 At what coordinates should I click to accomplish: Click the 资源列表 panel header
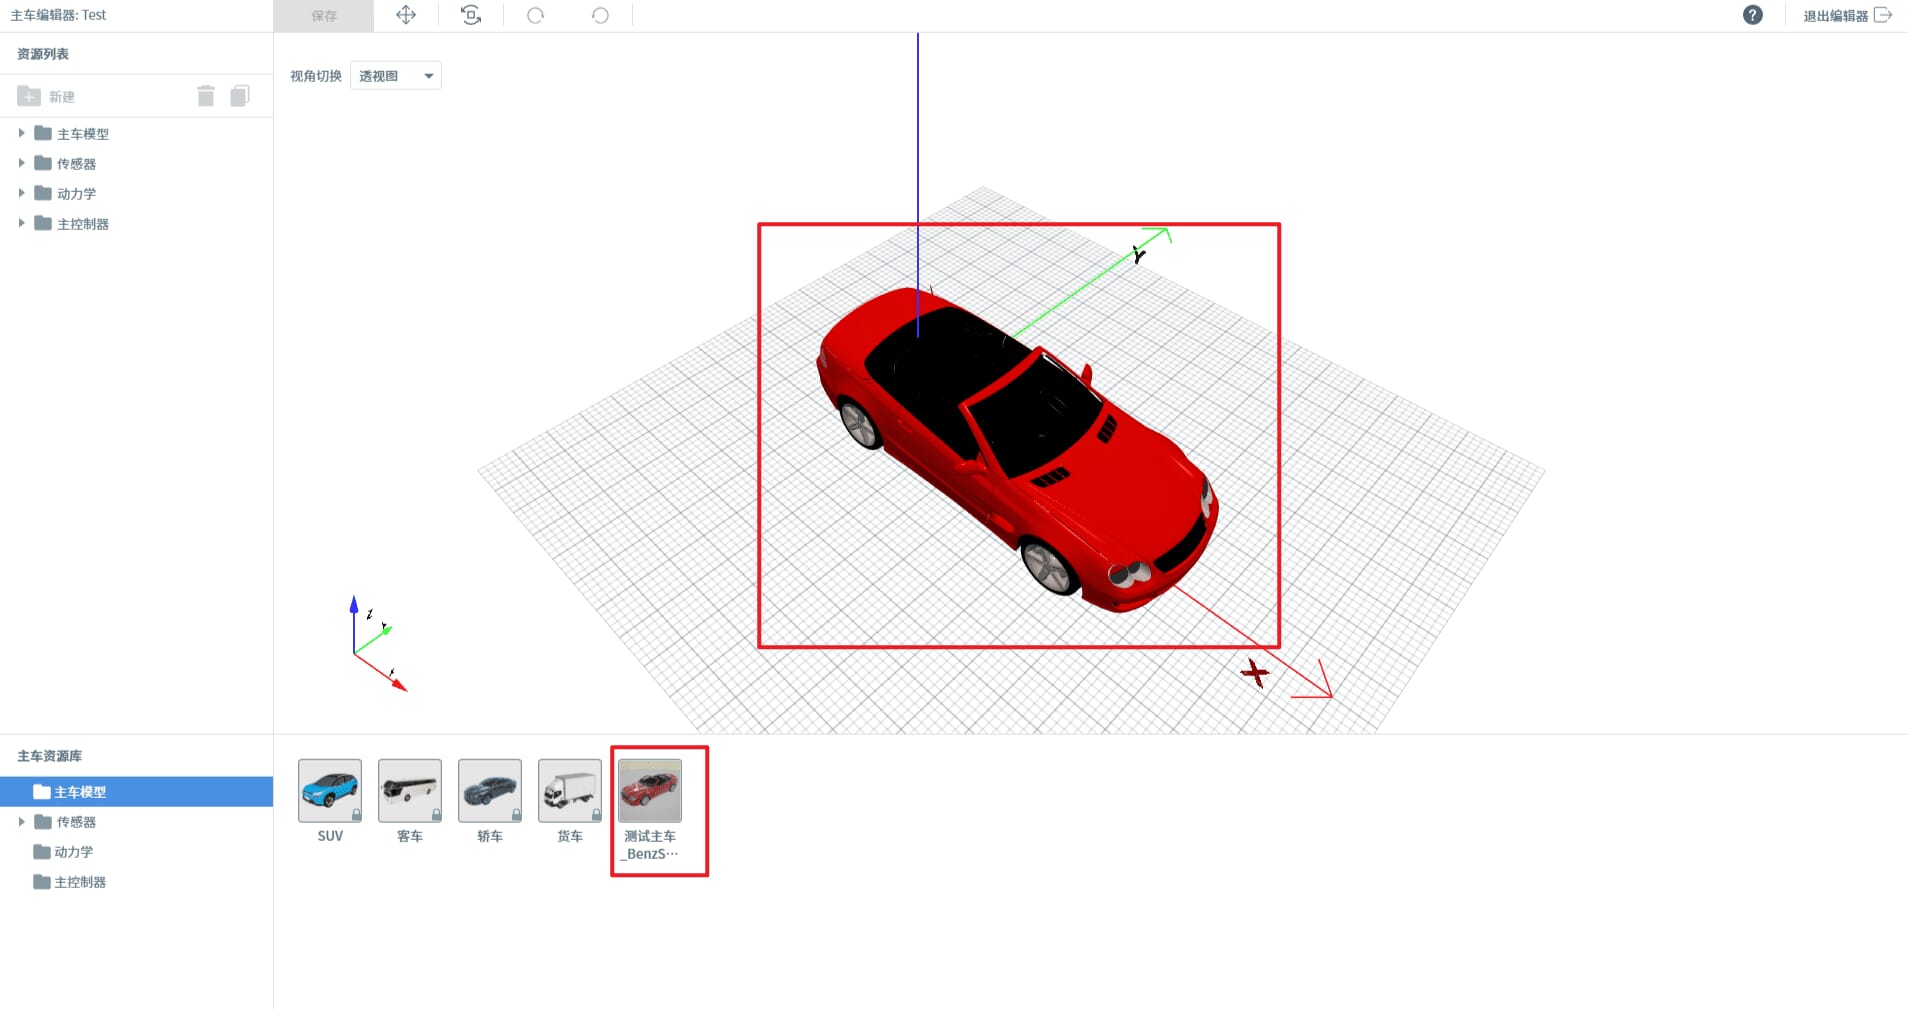(43, 54)
